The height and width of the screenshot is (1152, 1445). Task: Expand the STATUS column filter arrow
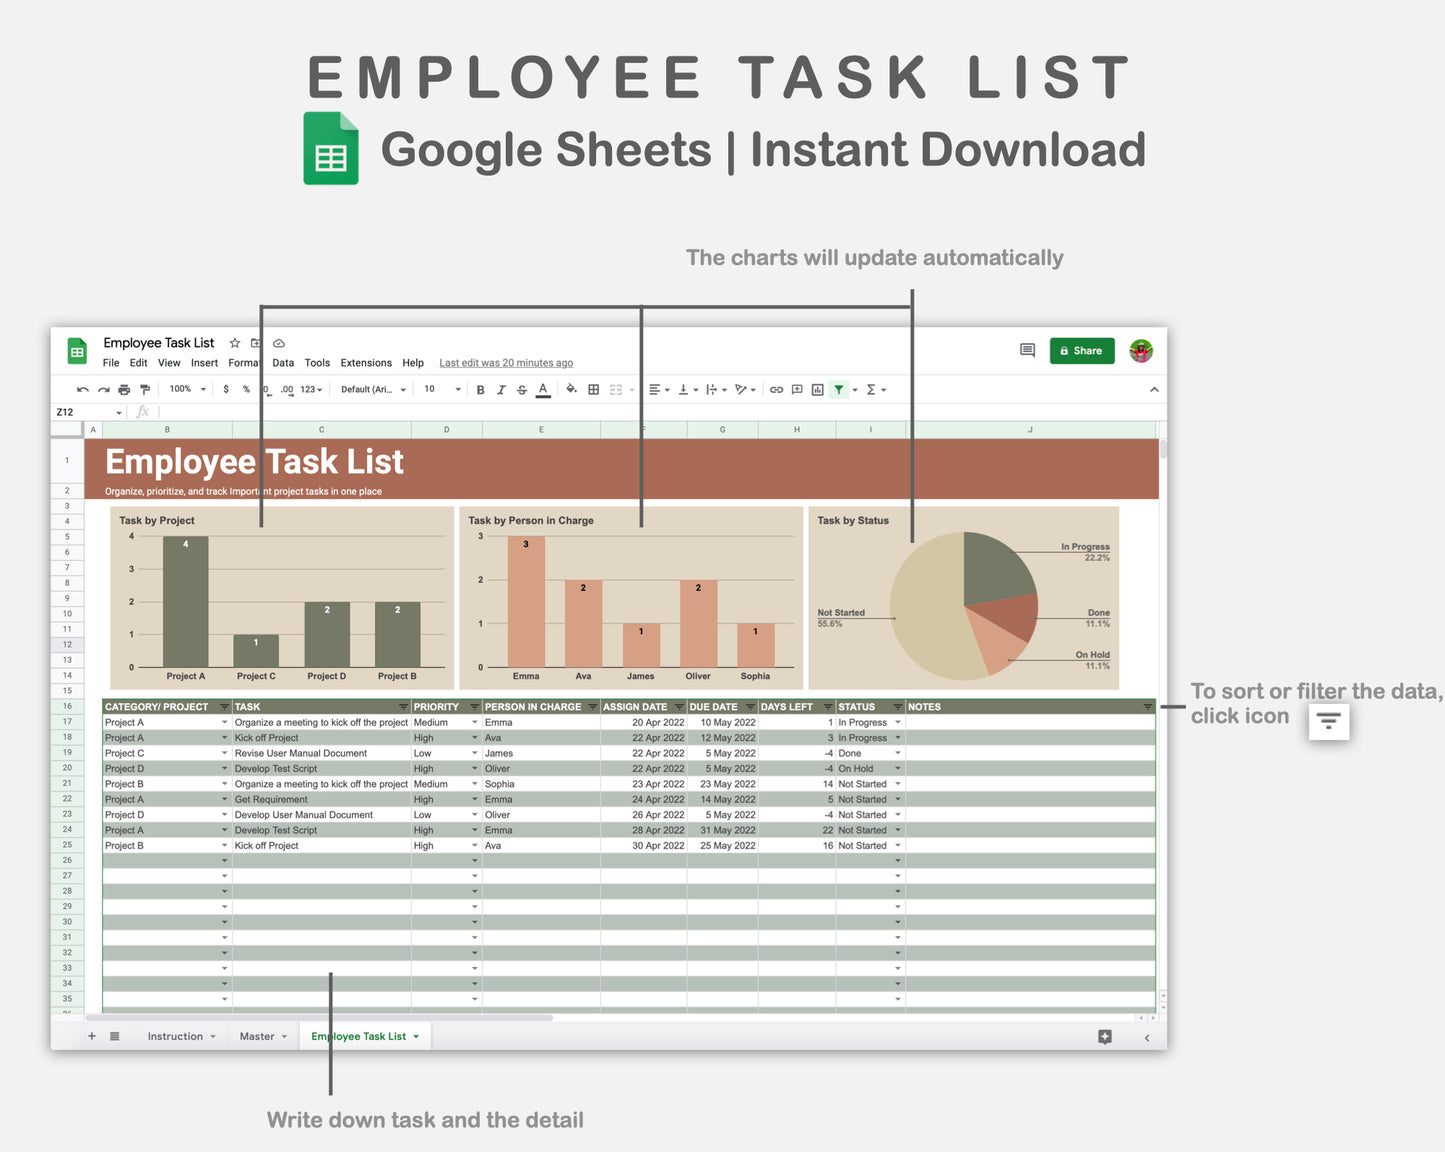(897, 706)
